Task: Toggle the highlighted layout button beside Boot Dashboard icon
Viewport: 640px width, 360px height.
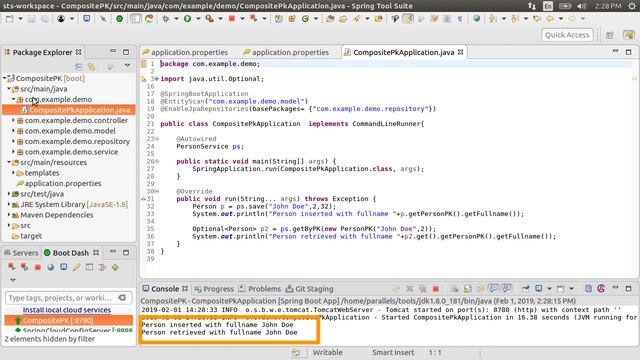Action: point(136,19)
